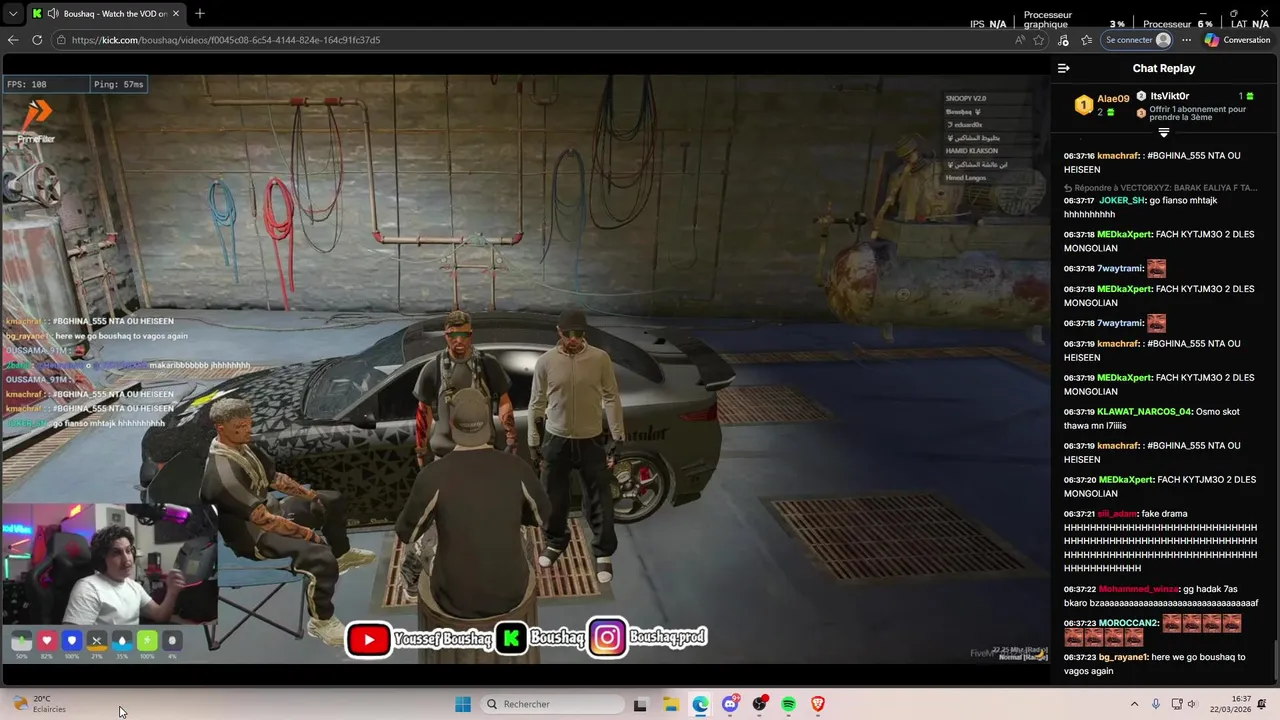Mute the tab via speaker icon

pyautogui.click(x=52, y=14)
